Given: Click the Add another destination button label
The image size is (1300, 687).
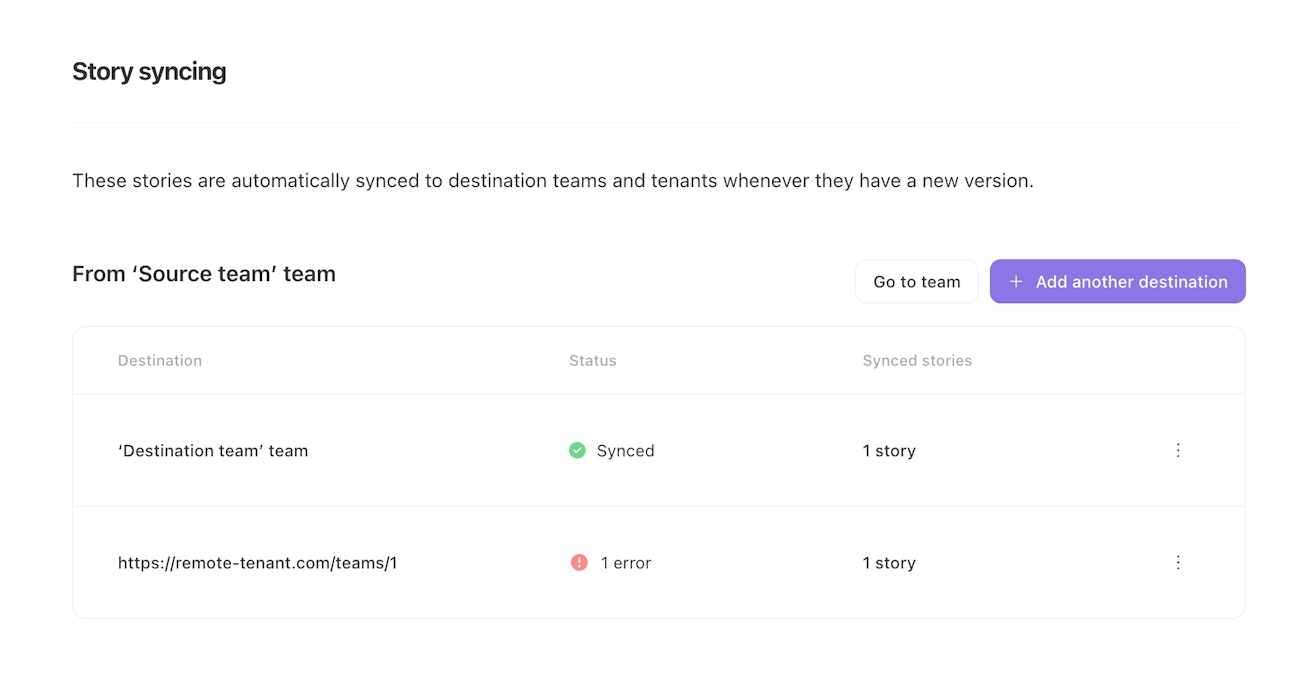Looking at the screenshot, I should point(1131,282).
